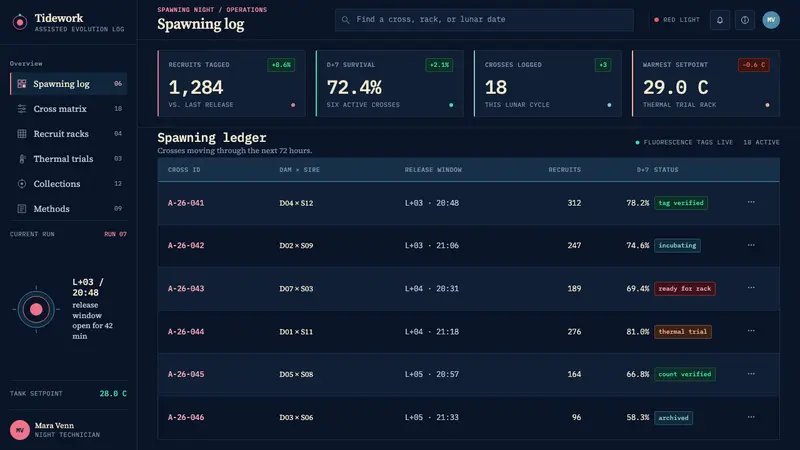Select the D+7 Survival 72.4% card
800x450 pixels.
coord(389,84)
